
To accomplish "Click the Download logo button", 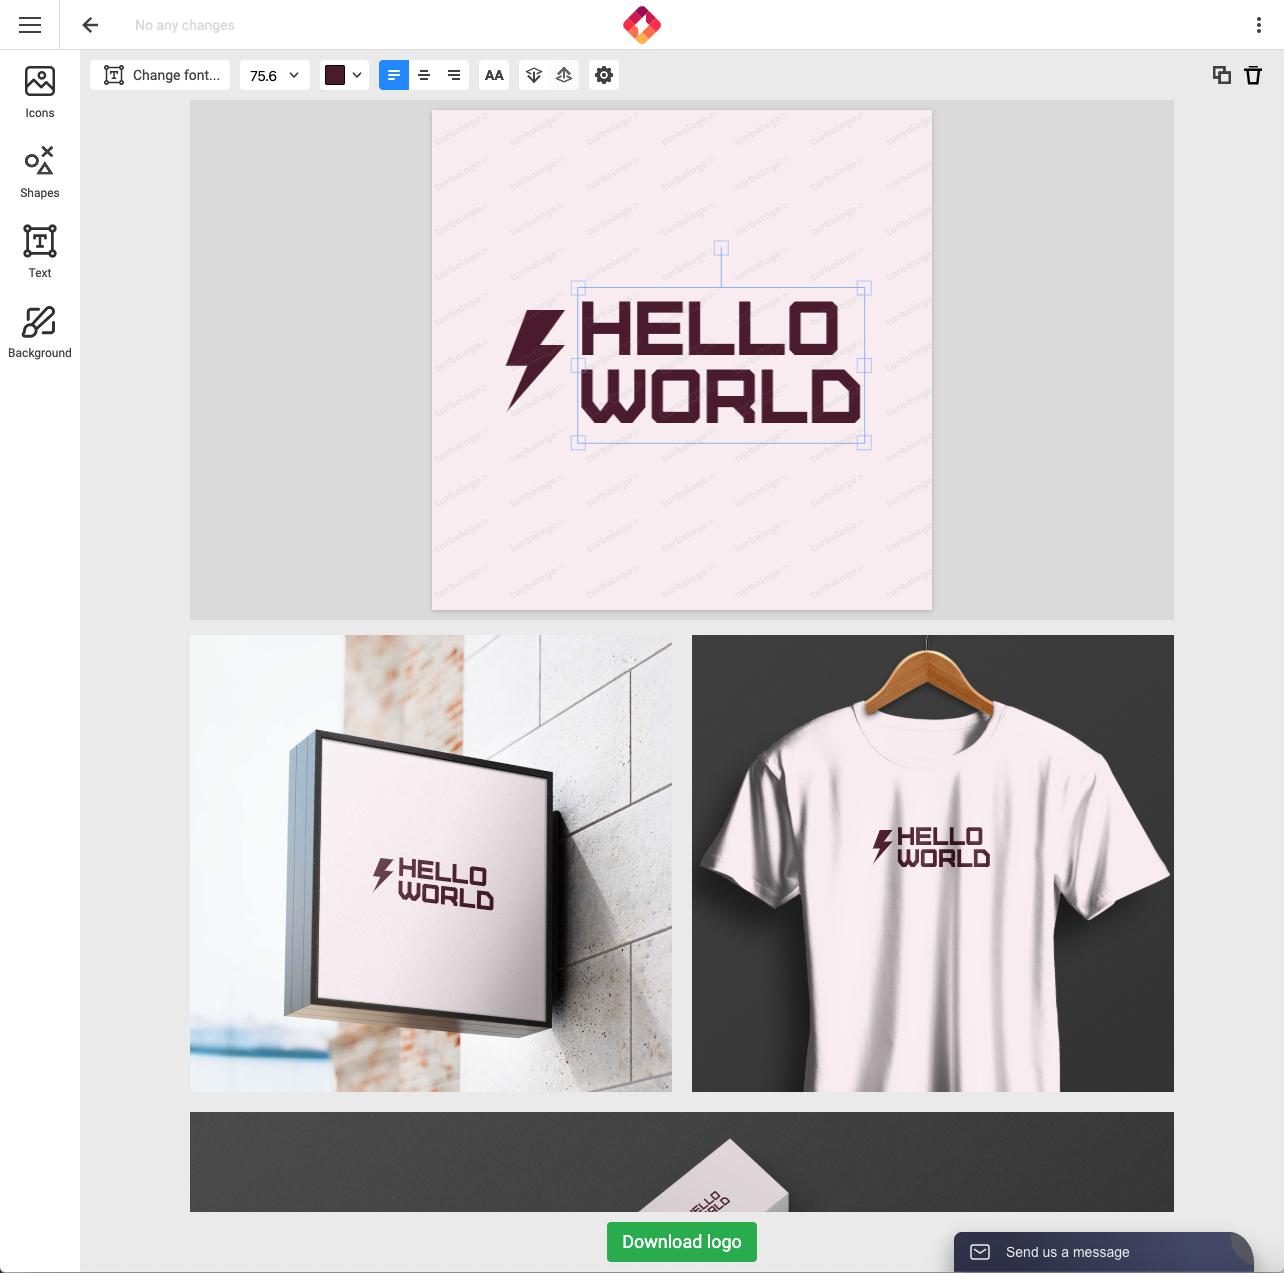I will (x=682, y=1242).
